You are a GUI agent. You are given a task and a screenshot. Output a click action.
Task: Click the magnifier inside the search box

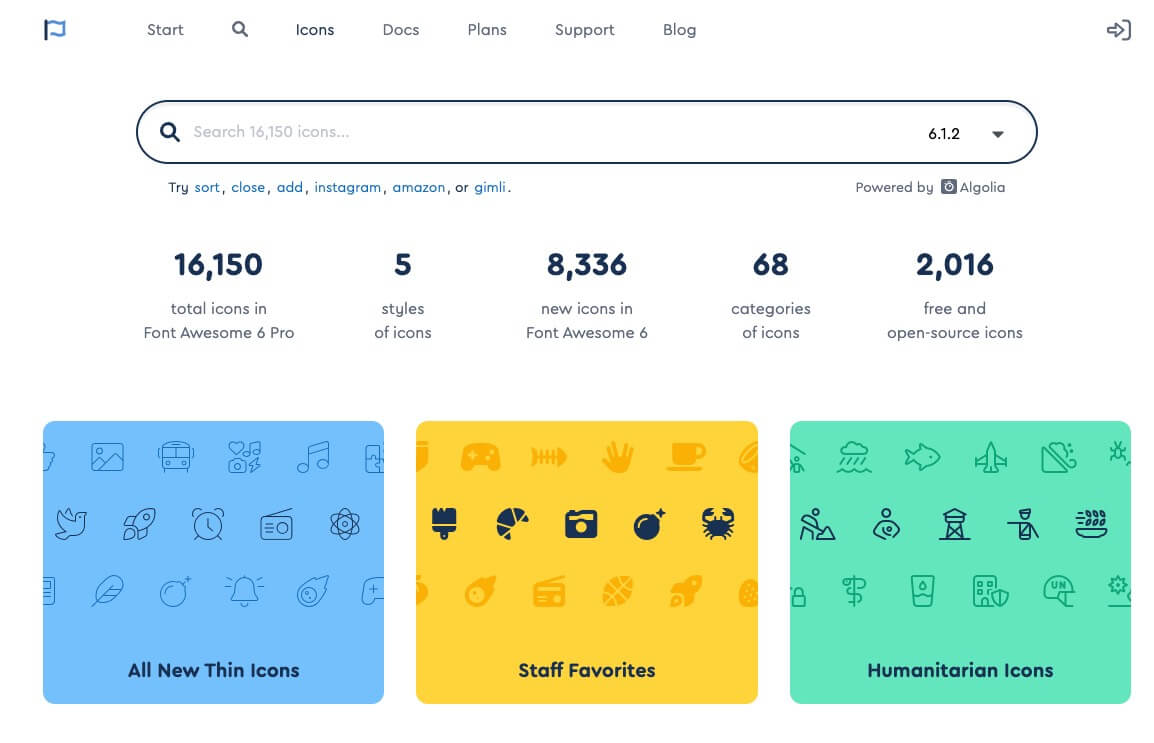pos(170,132)
